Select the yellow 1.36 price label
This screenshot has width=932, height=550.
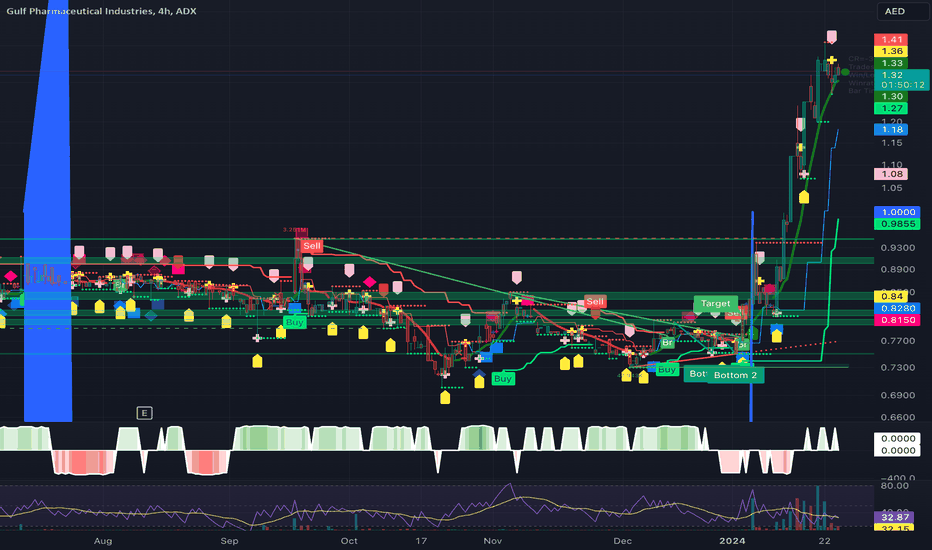pyautogui.click(x=891, y=51)
